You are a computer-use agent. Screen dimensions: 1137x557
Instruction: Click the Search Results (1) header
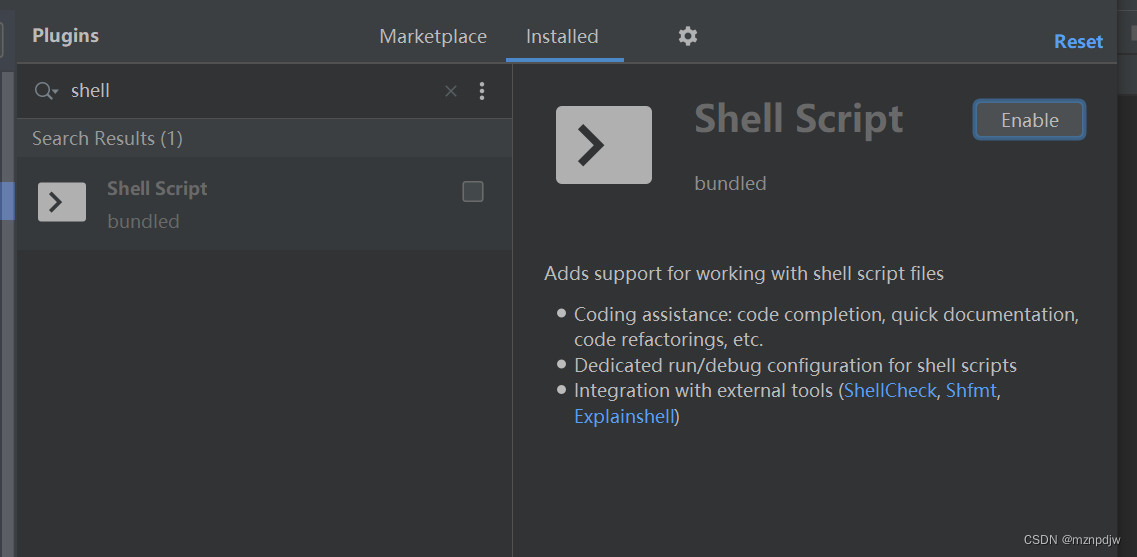107,139
